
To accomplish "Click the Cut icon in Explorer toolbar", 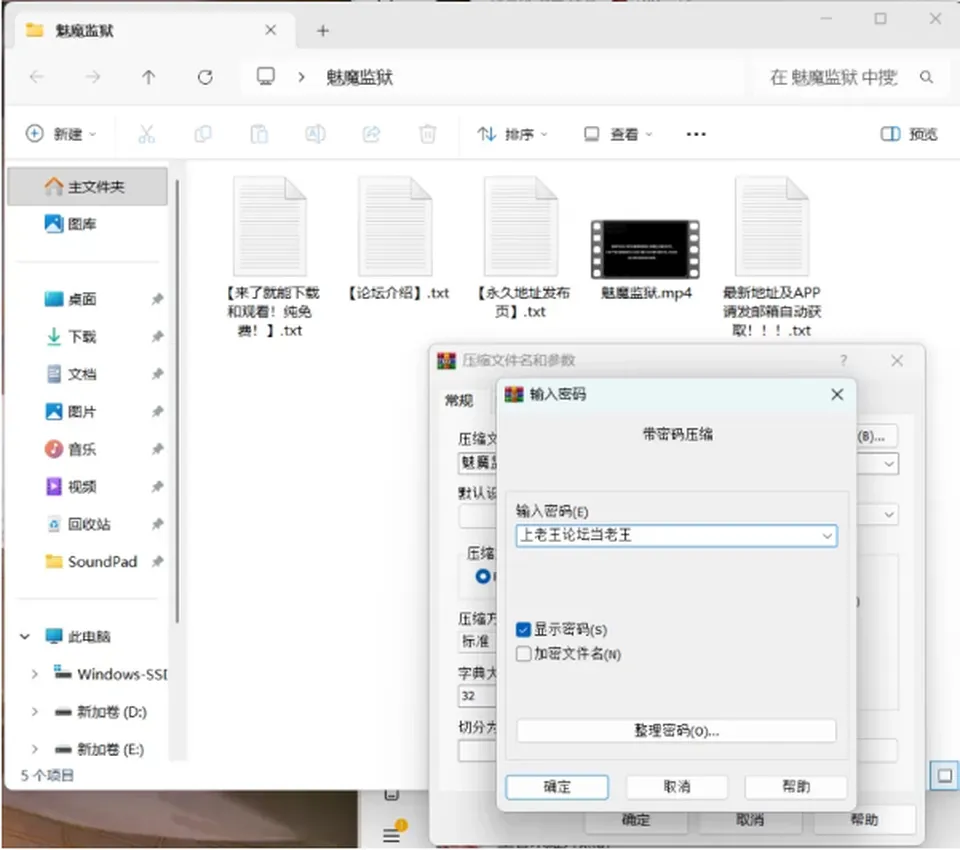I will tap(146, 134).
